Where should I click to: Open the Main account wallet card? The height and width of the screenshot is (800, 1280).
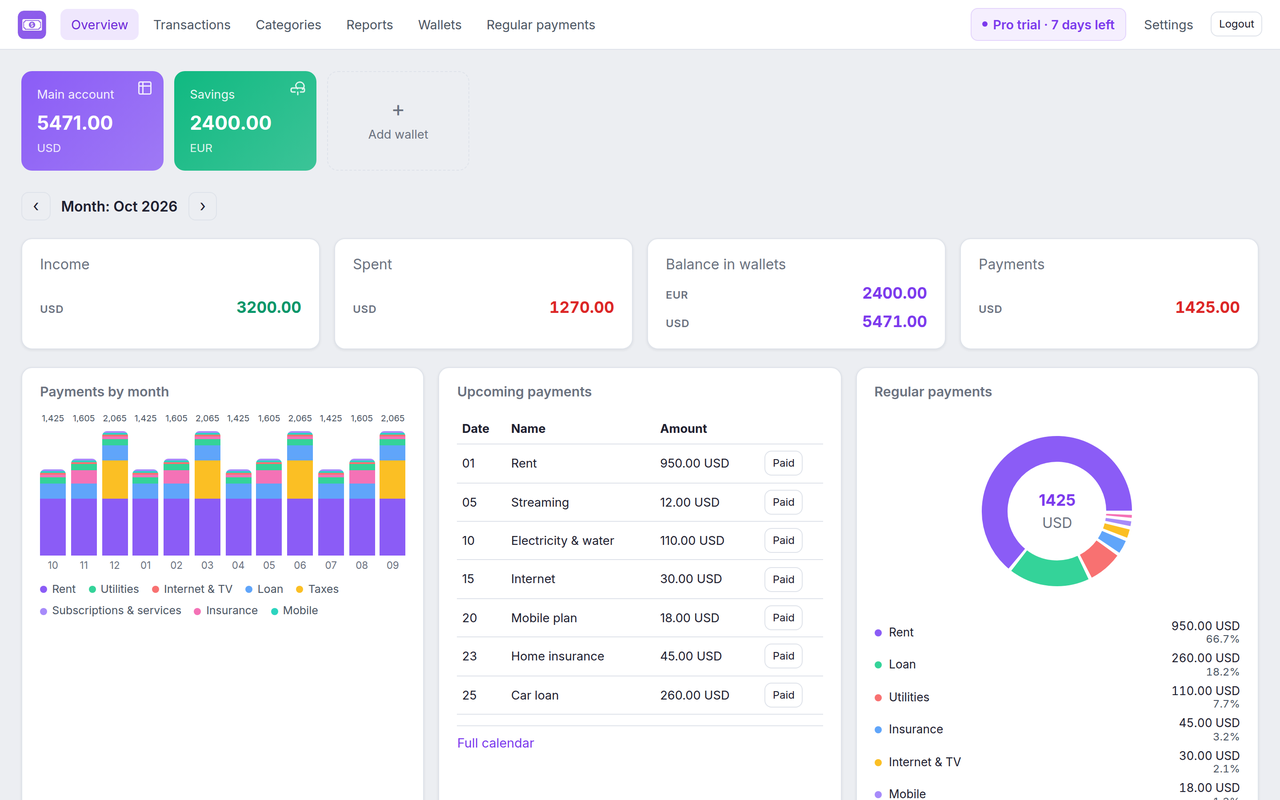92,121
